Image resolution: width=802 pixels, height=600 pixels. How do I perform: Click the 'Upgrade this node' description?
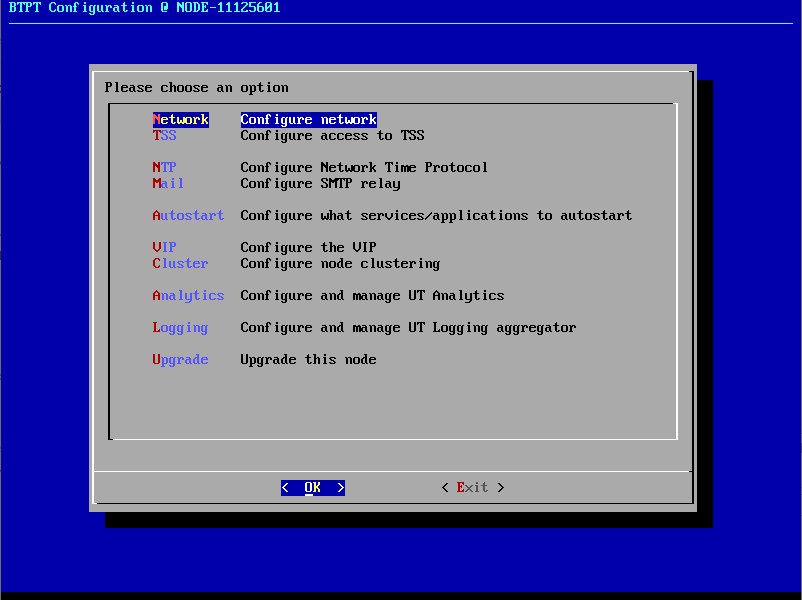[308, 360]
